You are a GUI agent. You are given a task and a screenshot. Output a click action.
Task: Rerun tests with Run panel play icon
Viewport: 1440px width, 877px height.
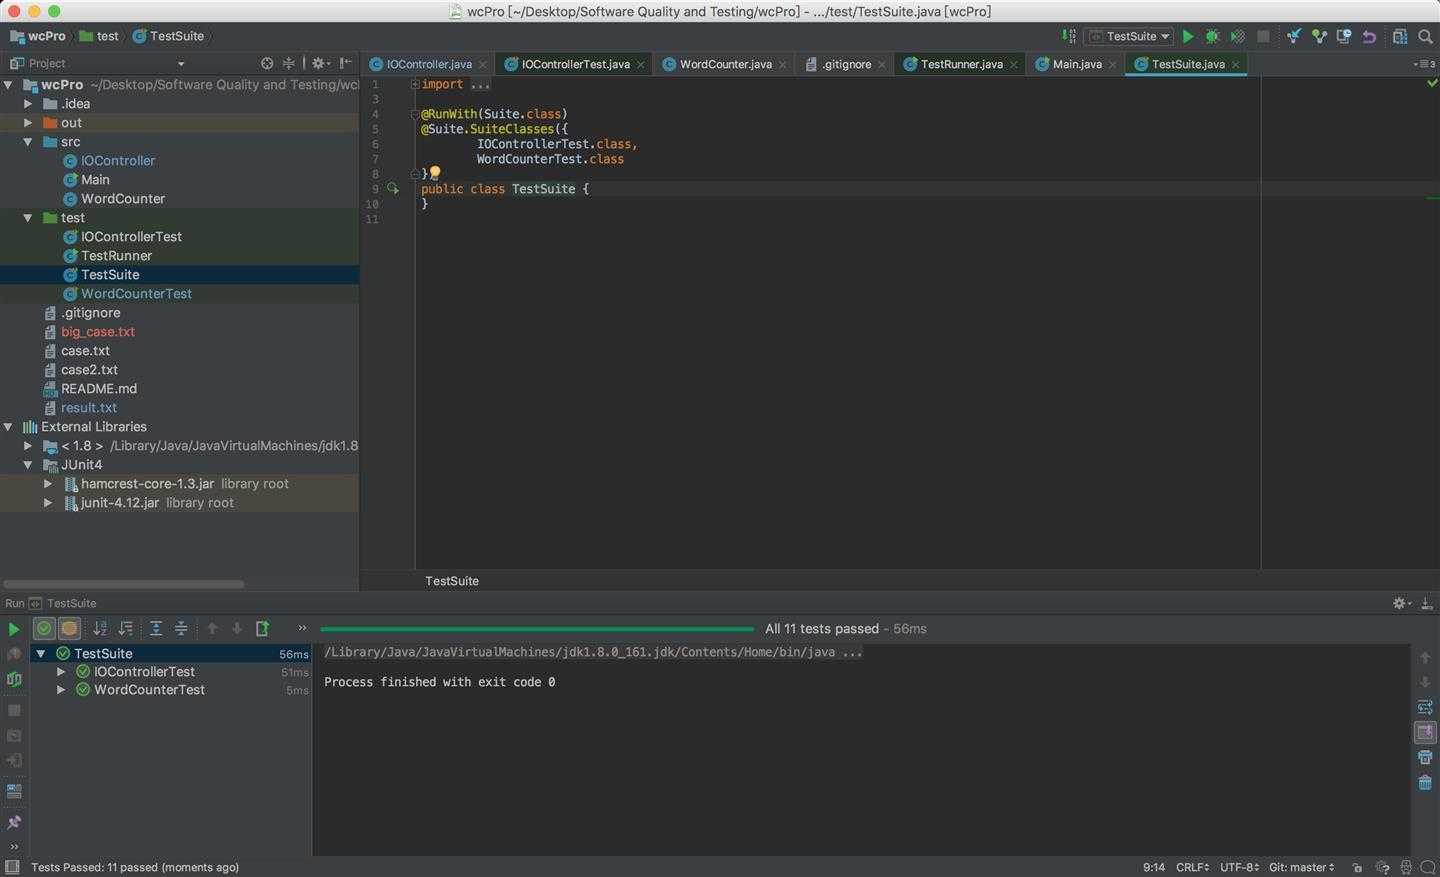point(14,629)
